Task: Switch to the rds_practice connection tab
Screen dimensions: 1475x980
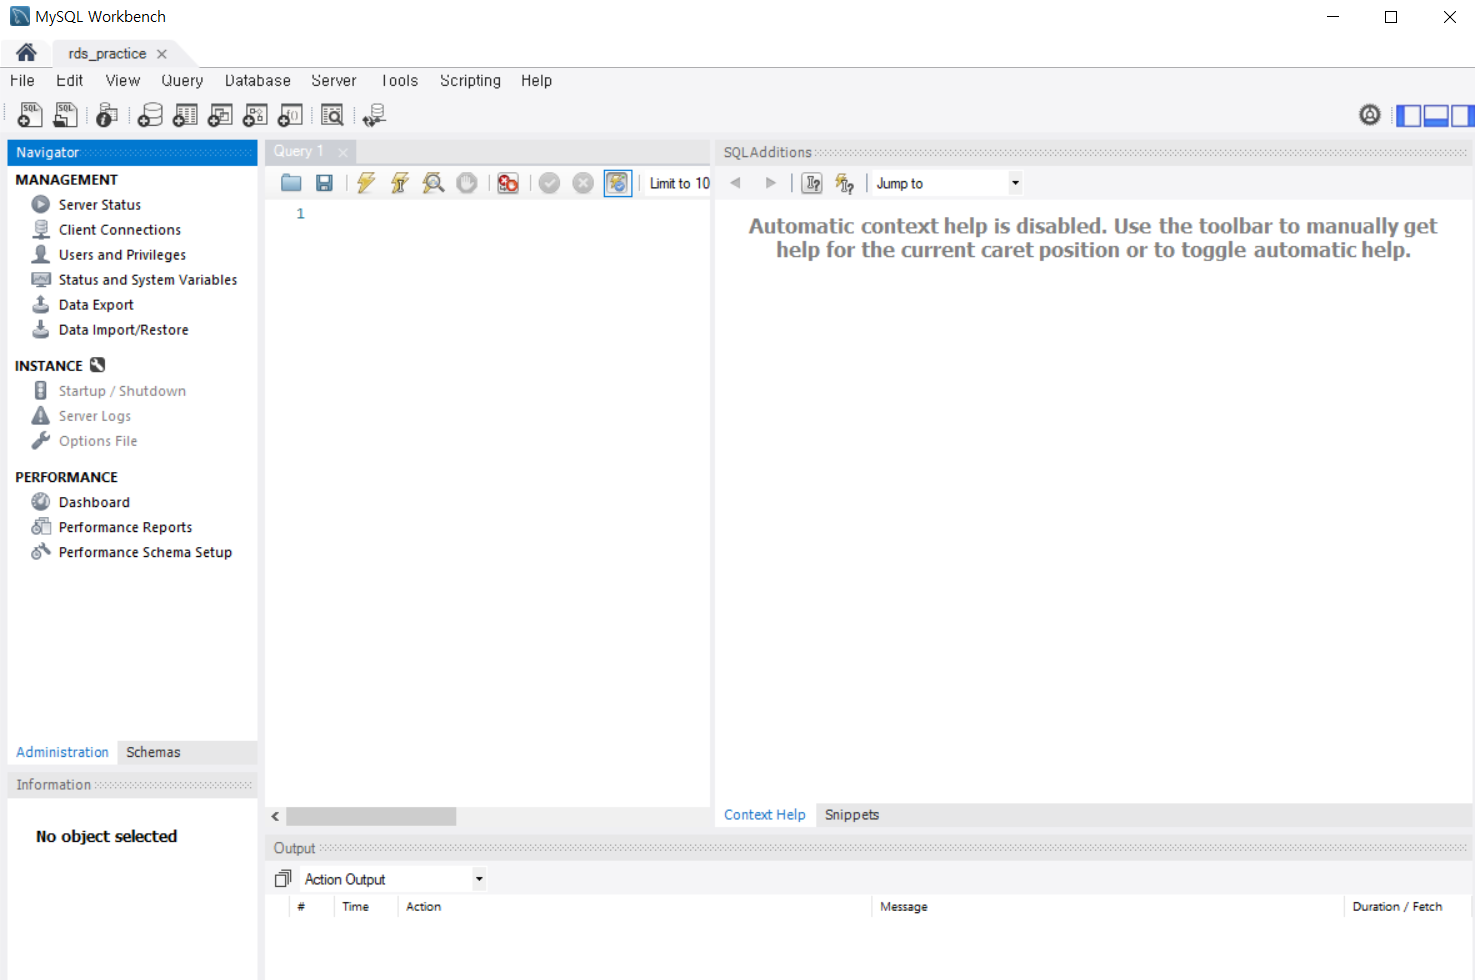Action: point(107,54)
